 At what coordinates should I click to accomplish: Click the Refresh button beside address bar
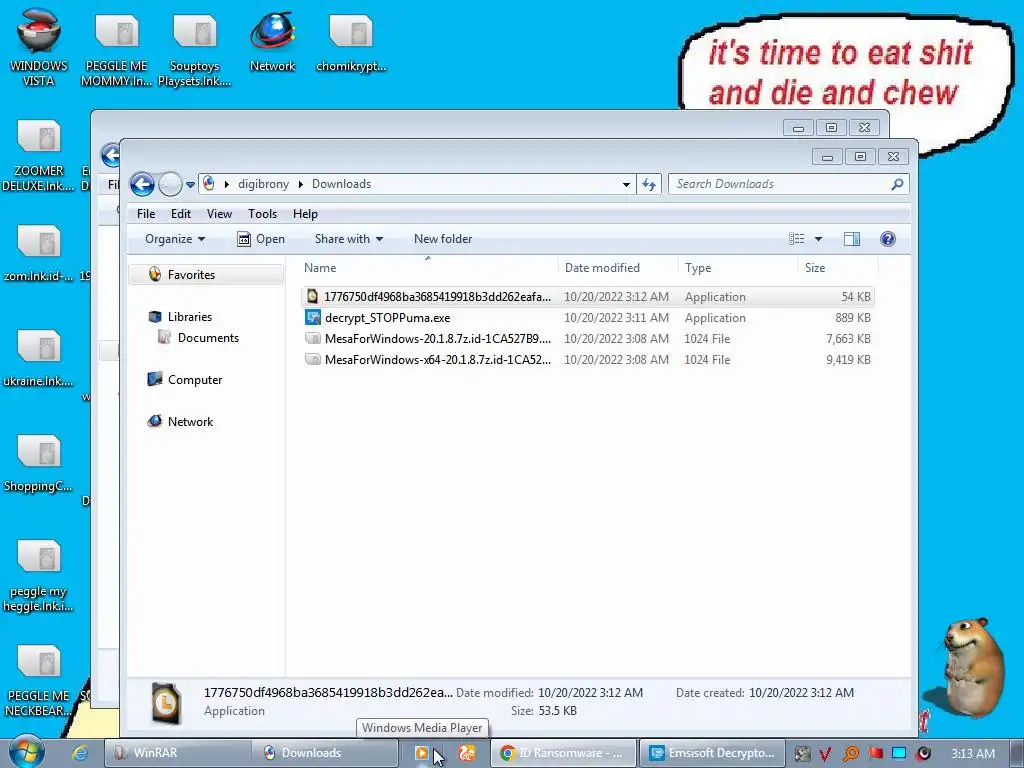click(x=648, y=184)
